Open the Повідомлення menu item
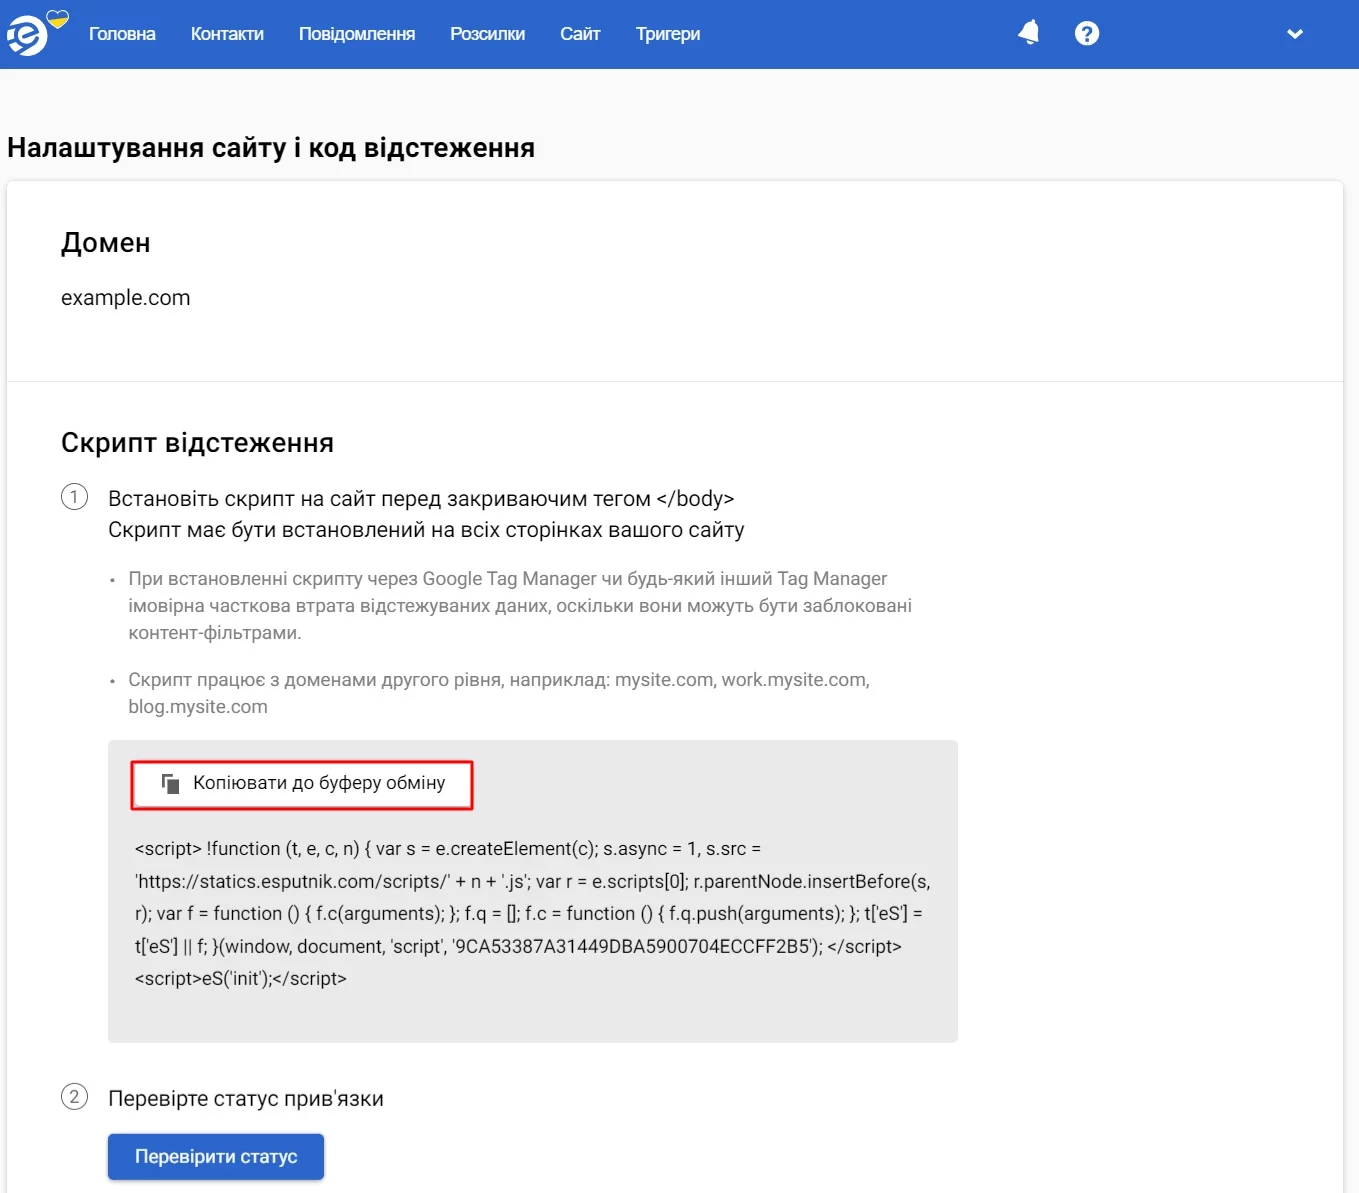Image resolution: width=1359 pixels, height=1193 pixels. [x=357, y=34]
